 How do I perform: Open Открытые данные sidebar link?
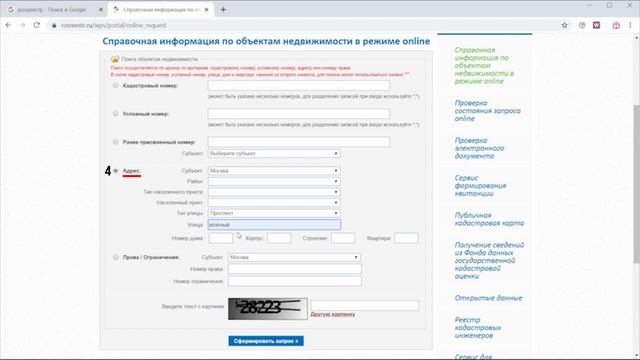coord(488,298)
